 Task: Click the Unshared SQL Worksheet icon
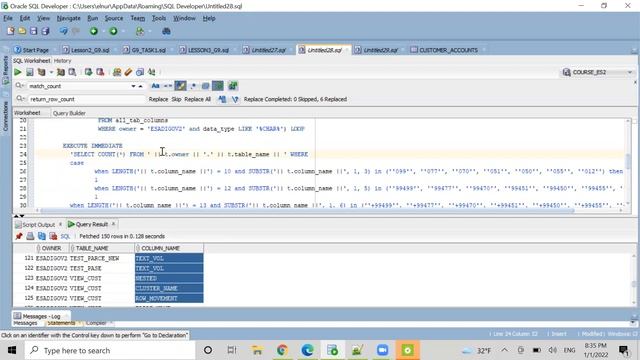117,72
